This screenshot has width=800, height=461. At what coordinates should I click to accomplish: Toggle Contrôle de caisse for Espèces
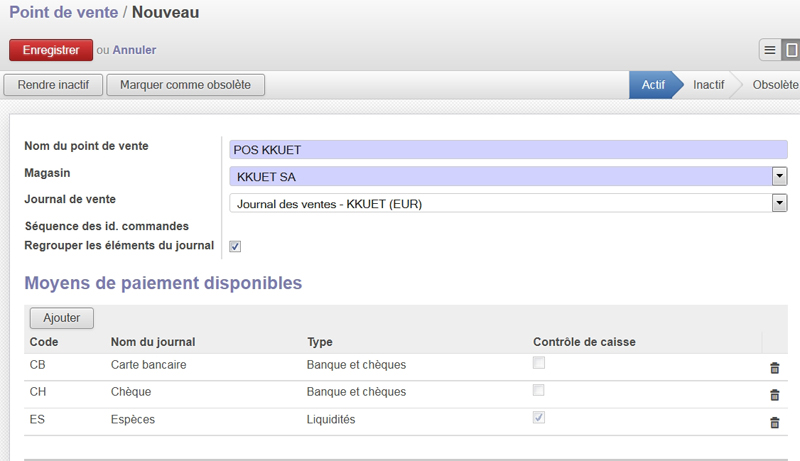pyautogui.click(x=539, y=417)
